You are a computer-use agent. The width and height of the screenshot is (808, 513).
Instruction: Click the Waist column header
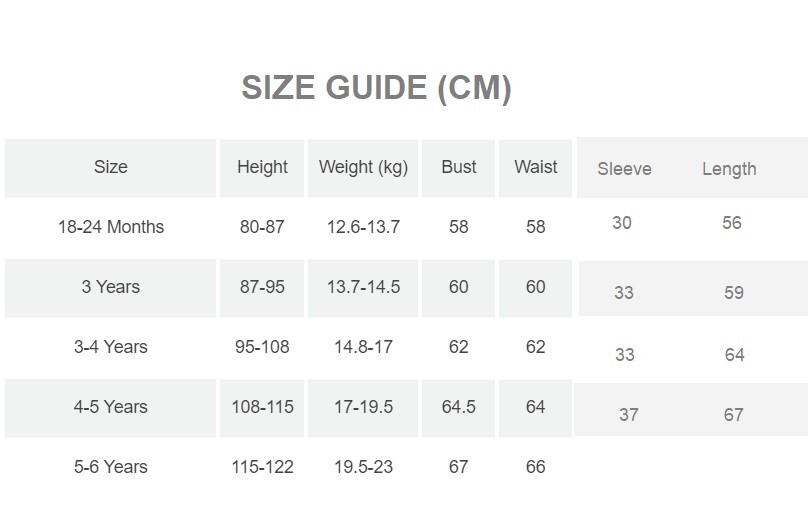[536, 167]
